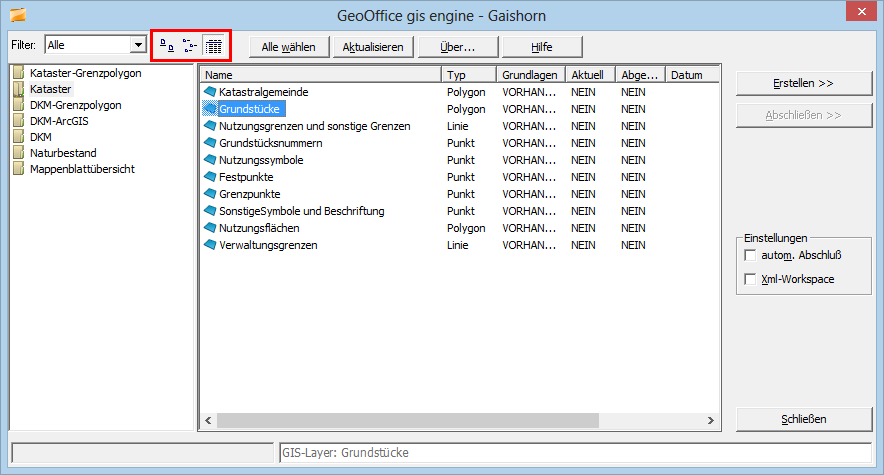884x475 pixels.
Task: Switch to small icons list view
Action: tap(190, 46)
